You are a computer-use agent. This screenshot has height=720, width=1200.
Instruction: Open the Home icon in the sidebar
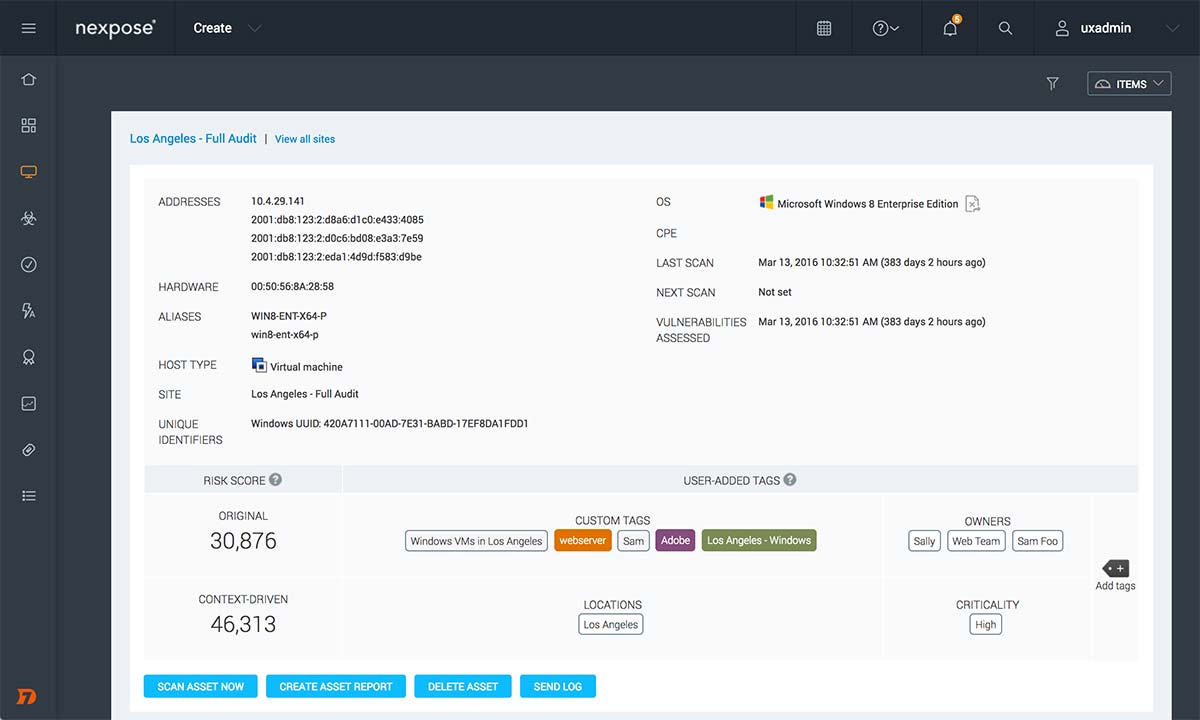tap(28, 78)
